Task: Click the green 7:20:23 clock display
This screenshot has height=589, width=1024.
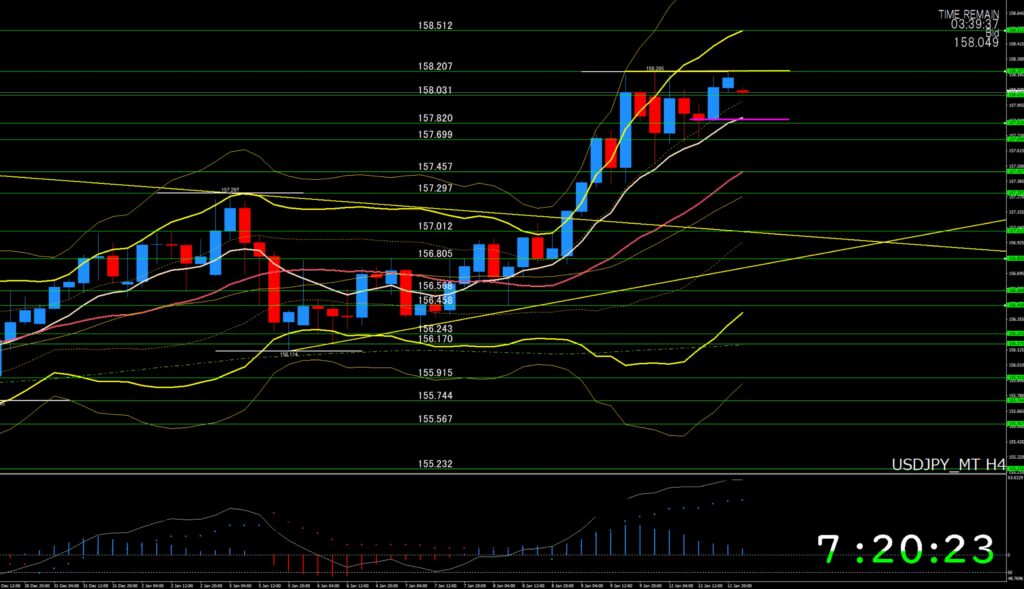Action: [x=906, y=549]
